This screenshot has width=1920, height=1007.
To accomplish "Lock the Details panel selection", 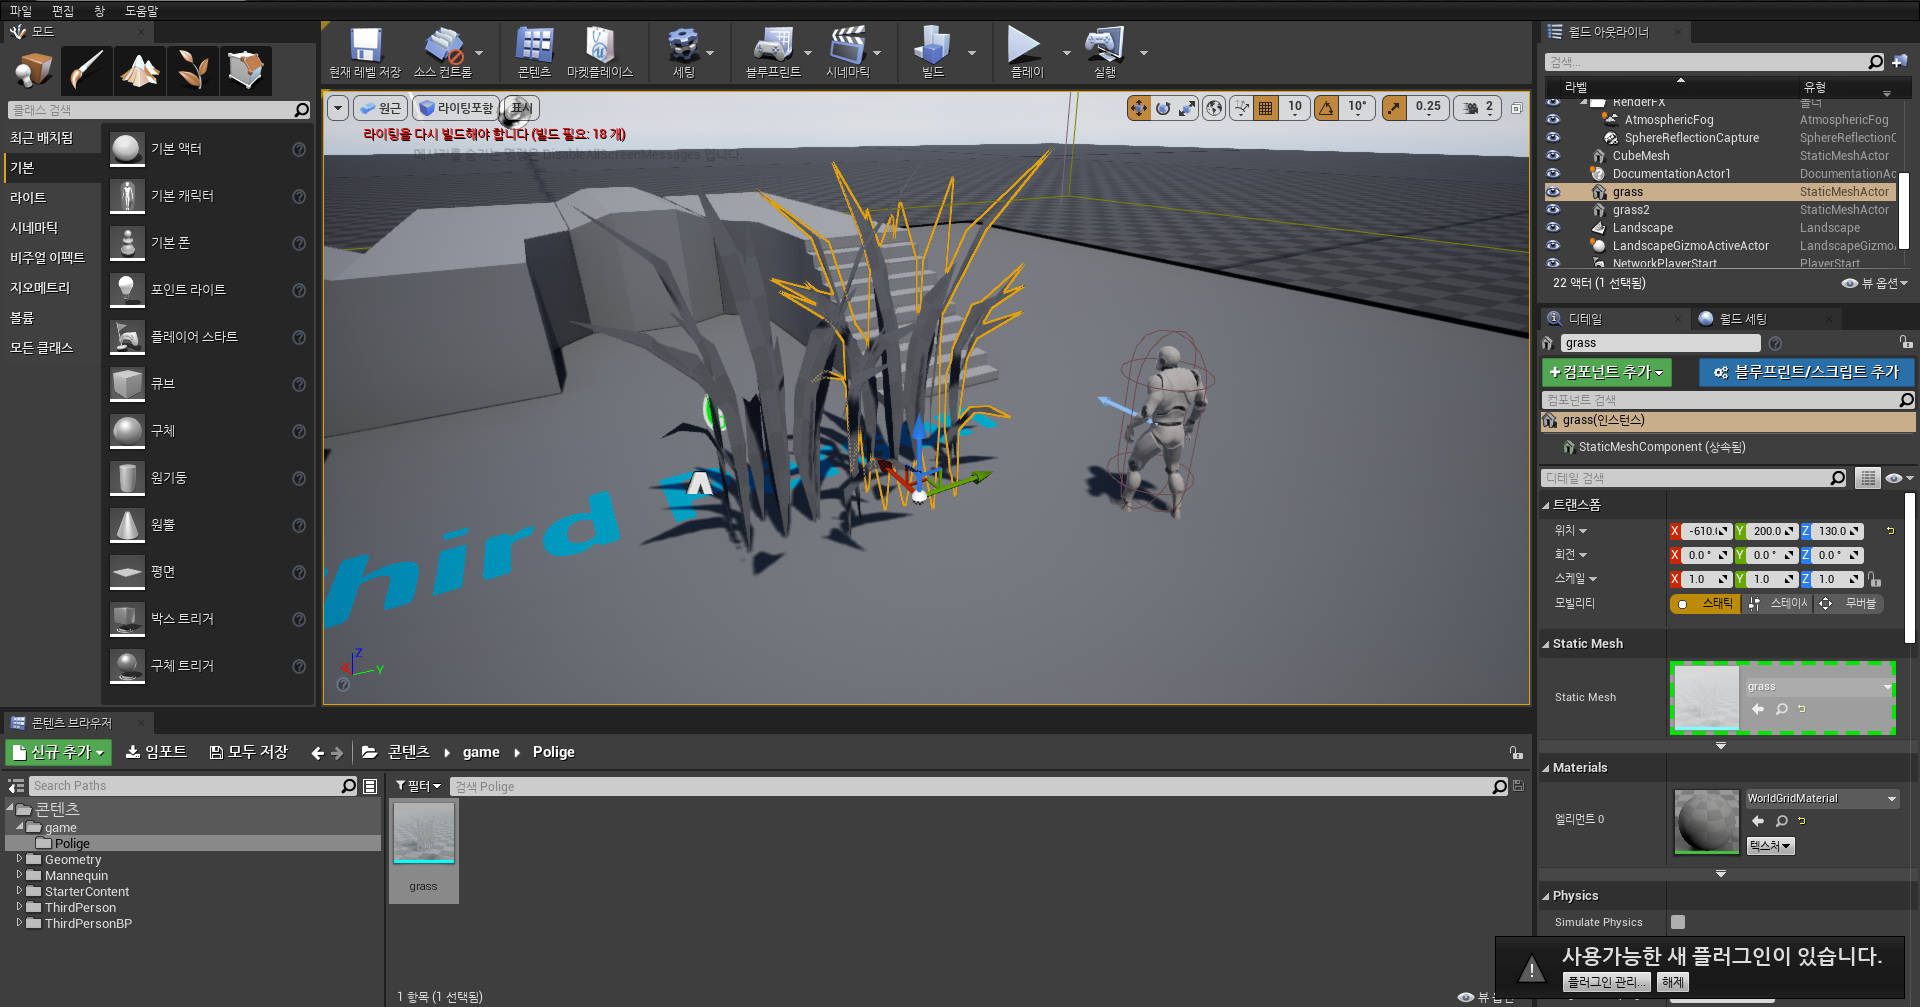I will [1906, 342].
